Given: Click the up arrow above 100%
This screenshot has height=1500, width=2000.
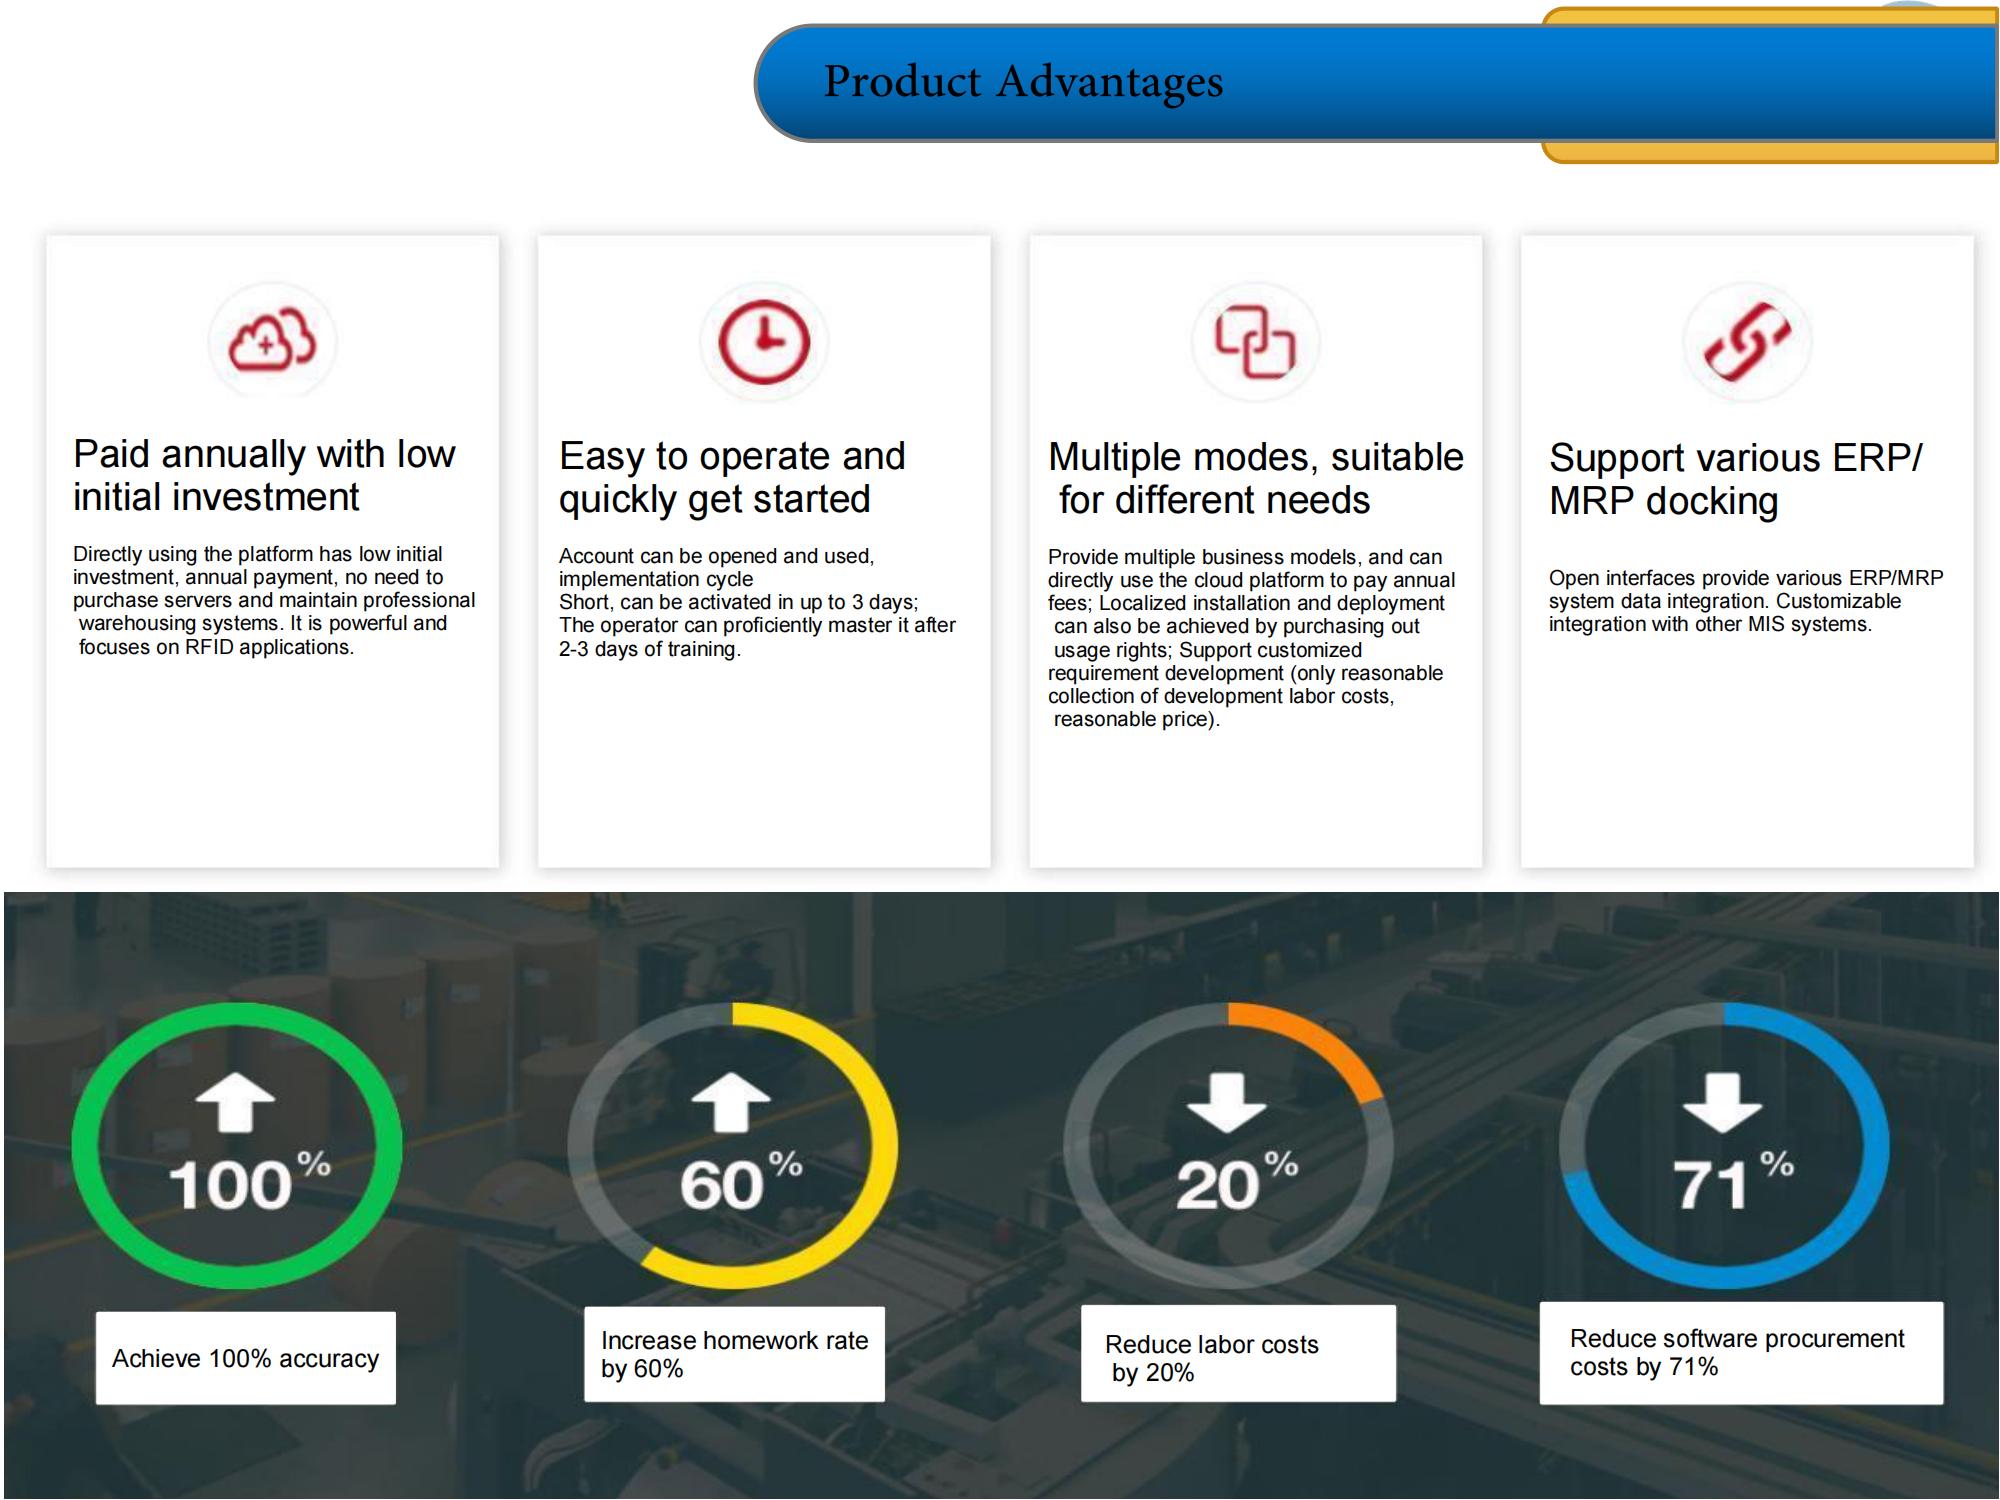Looking at the screenshot, I should pos(236,1102).
